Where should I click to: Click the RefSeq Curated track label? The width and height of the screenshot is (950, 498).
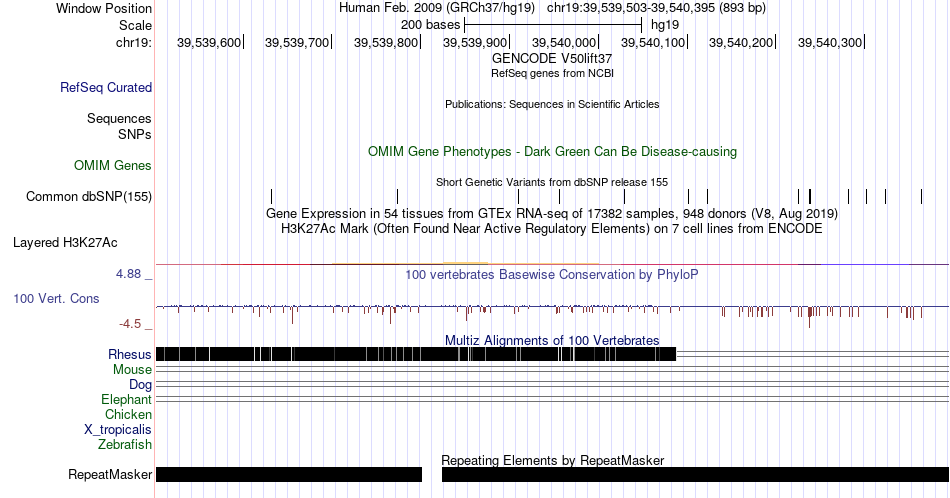pyautogui.click(x=105, y=87)
